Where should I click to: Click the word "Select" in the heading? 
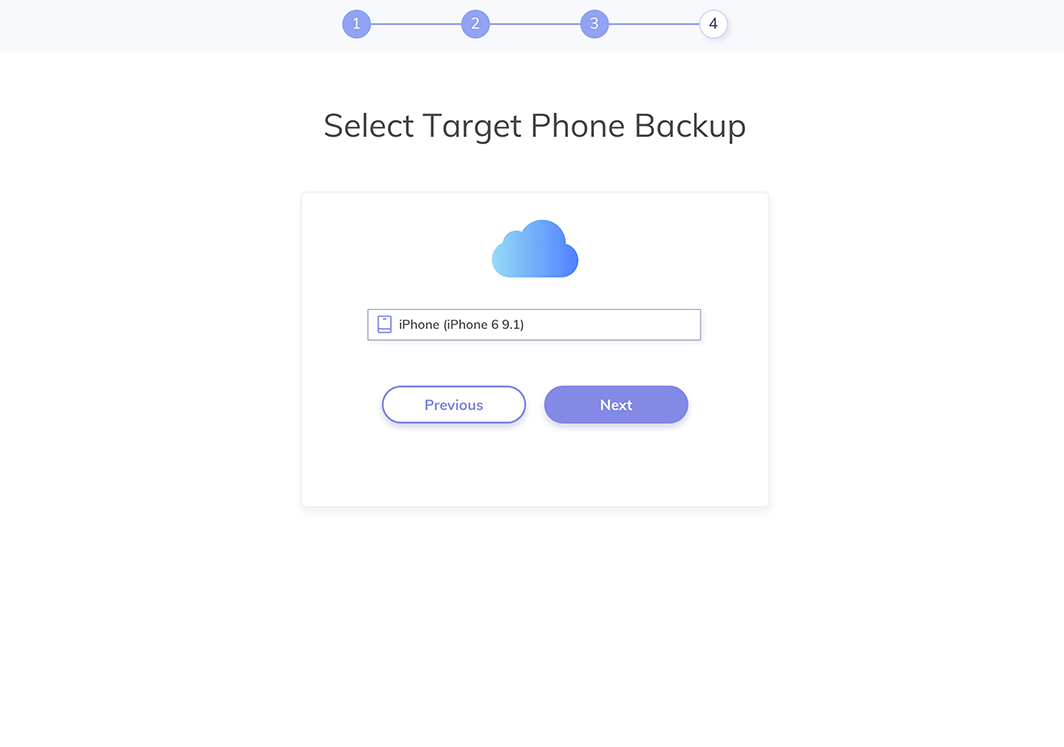368,126
